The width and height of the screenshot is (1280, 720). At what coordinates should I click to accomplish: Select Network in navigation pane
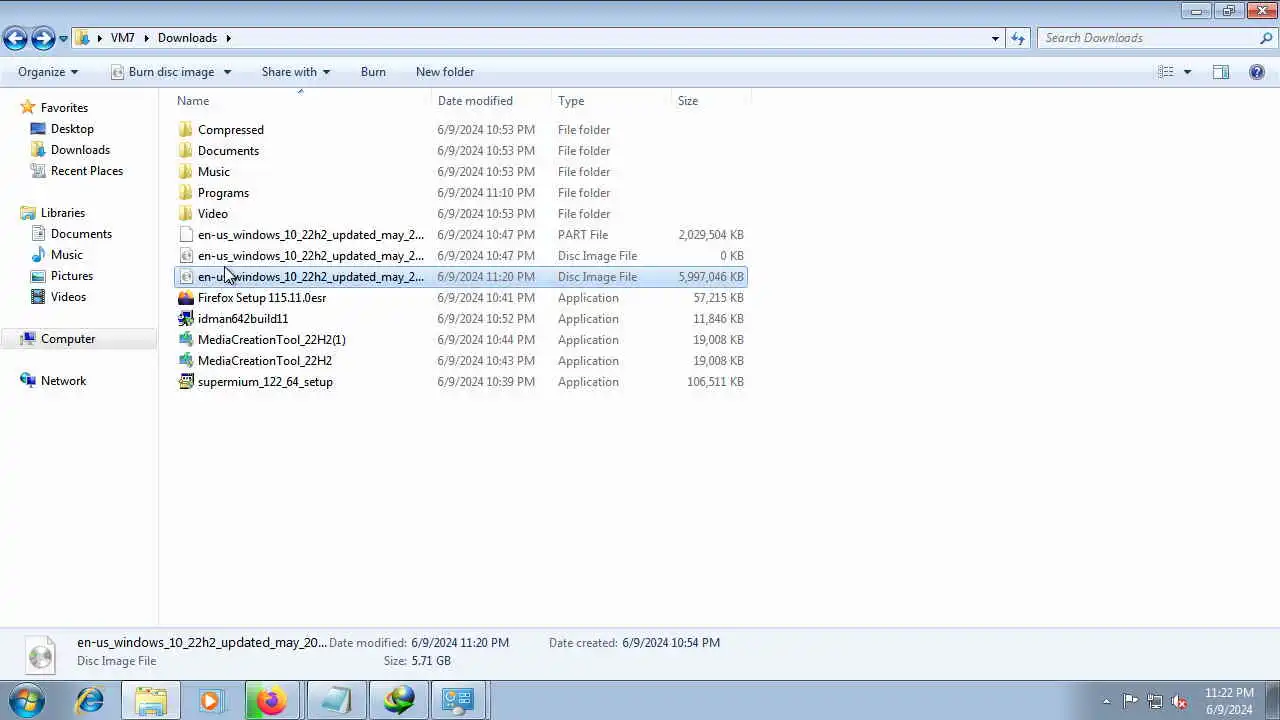[x=63, y=381]
